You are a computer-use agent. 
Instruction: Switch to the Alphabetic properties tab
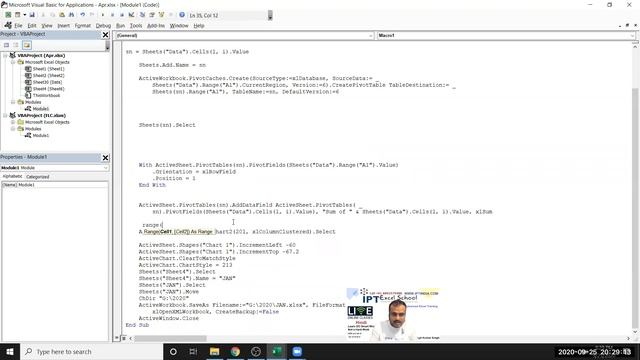pos(12,176)
